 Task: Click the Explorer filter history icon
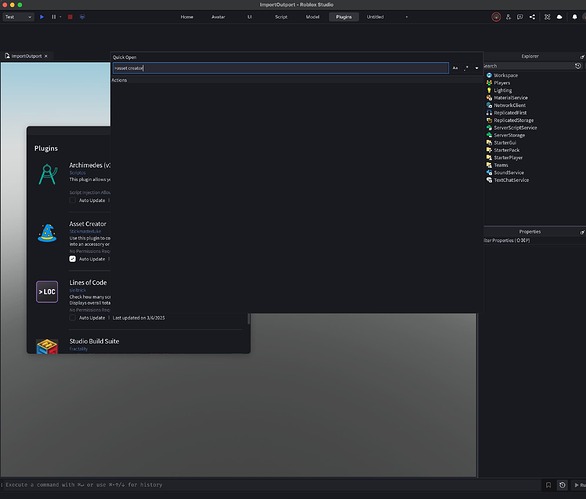click(578, 66)
